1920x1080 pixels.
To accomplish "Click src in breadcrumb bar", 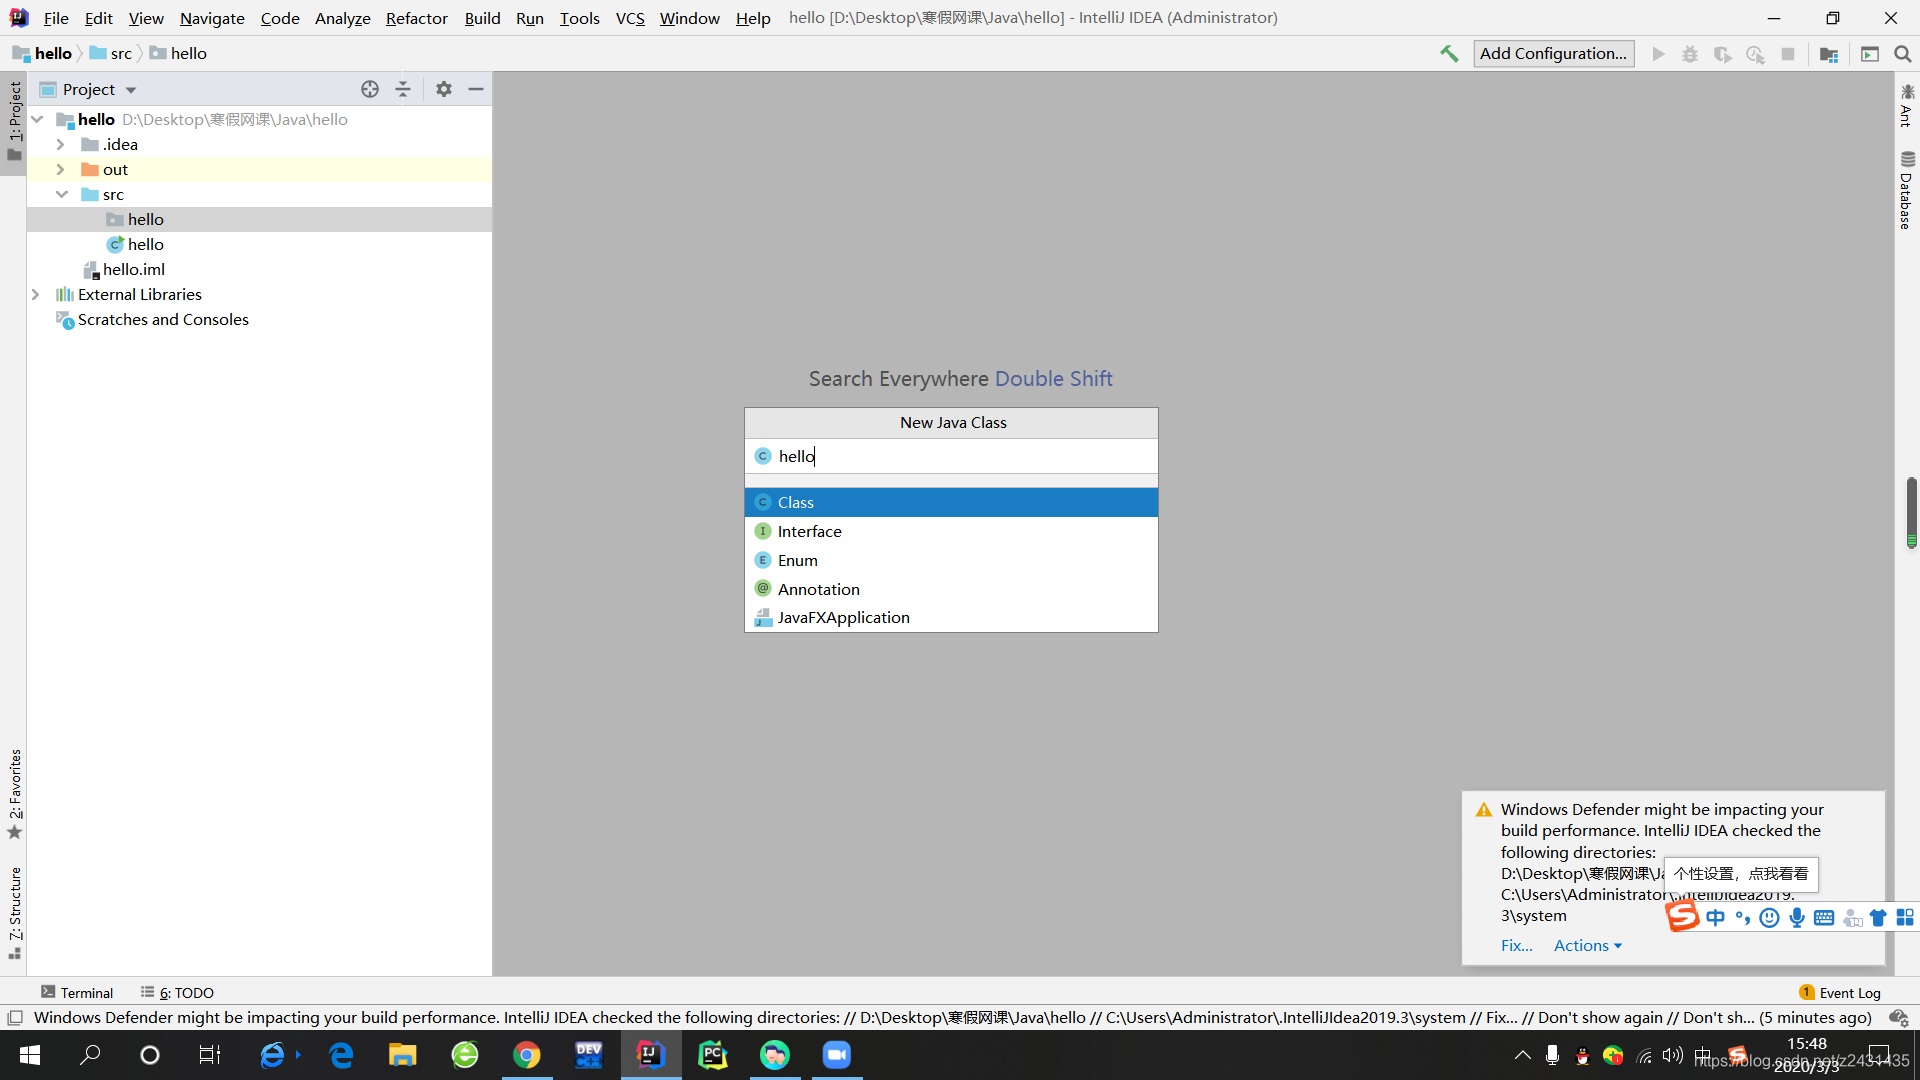I will point(112,54).
